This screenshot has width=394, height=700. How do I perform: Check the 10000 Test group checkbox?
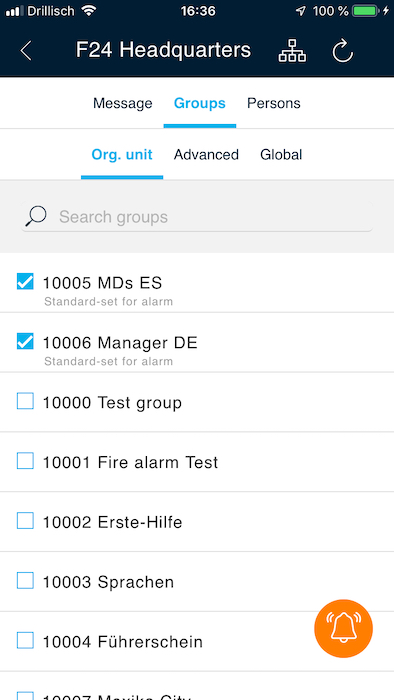pyautogui.click(x=25, y=401)
